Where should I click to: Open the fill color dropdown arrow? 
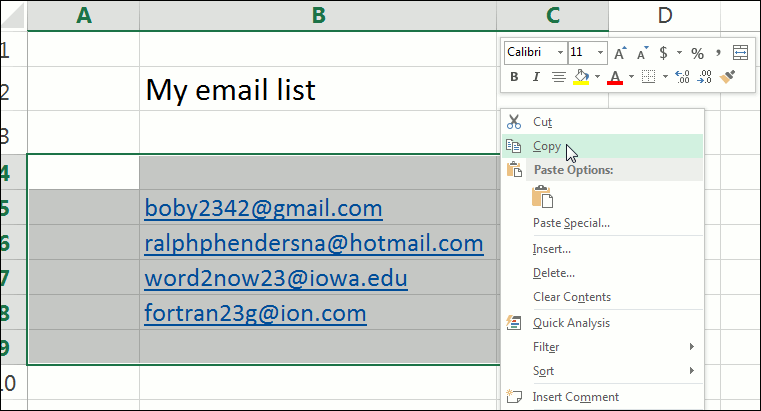[x=597, y=77]
